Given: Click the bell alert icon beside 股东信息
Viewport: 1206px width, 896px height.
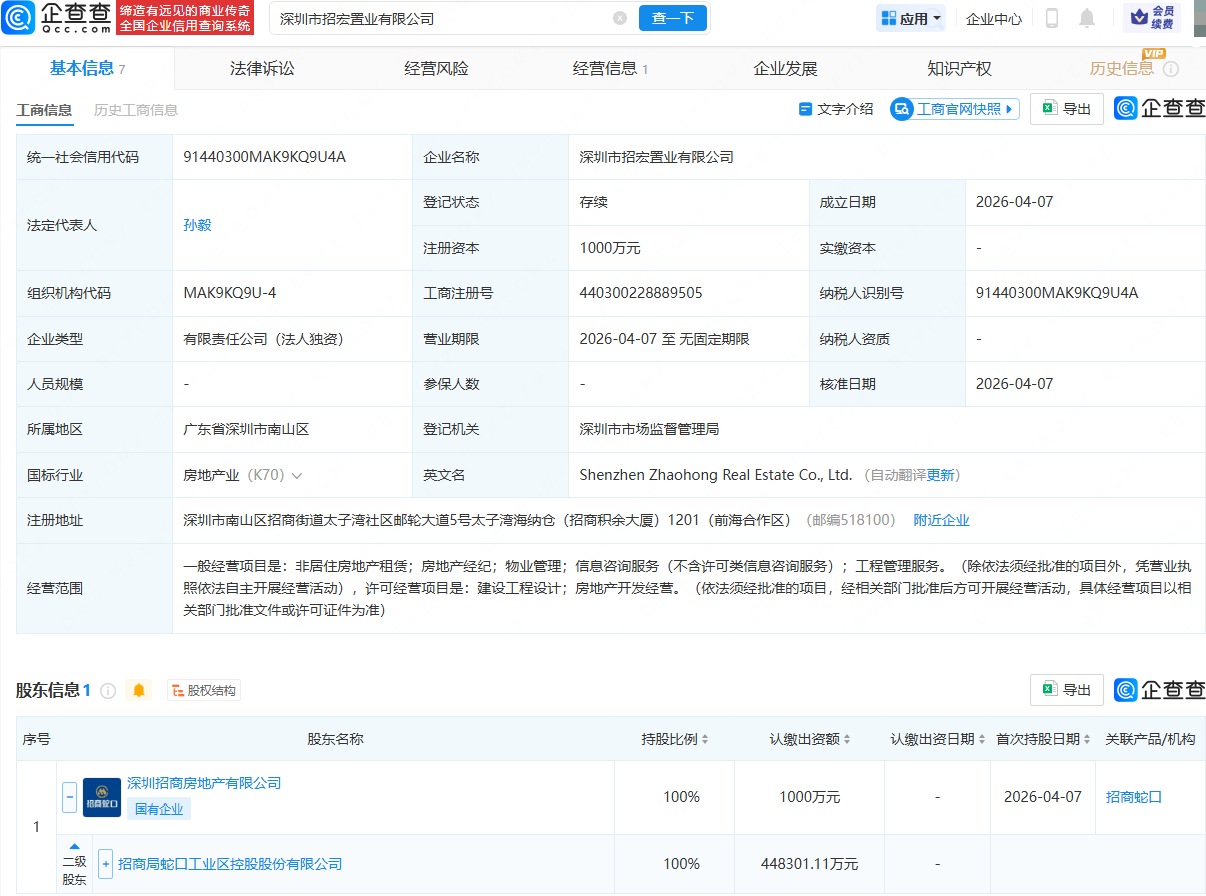Looking at the screenshot, I should [x=138, y=689].
